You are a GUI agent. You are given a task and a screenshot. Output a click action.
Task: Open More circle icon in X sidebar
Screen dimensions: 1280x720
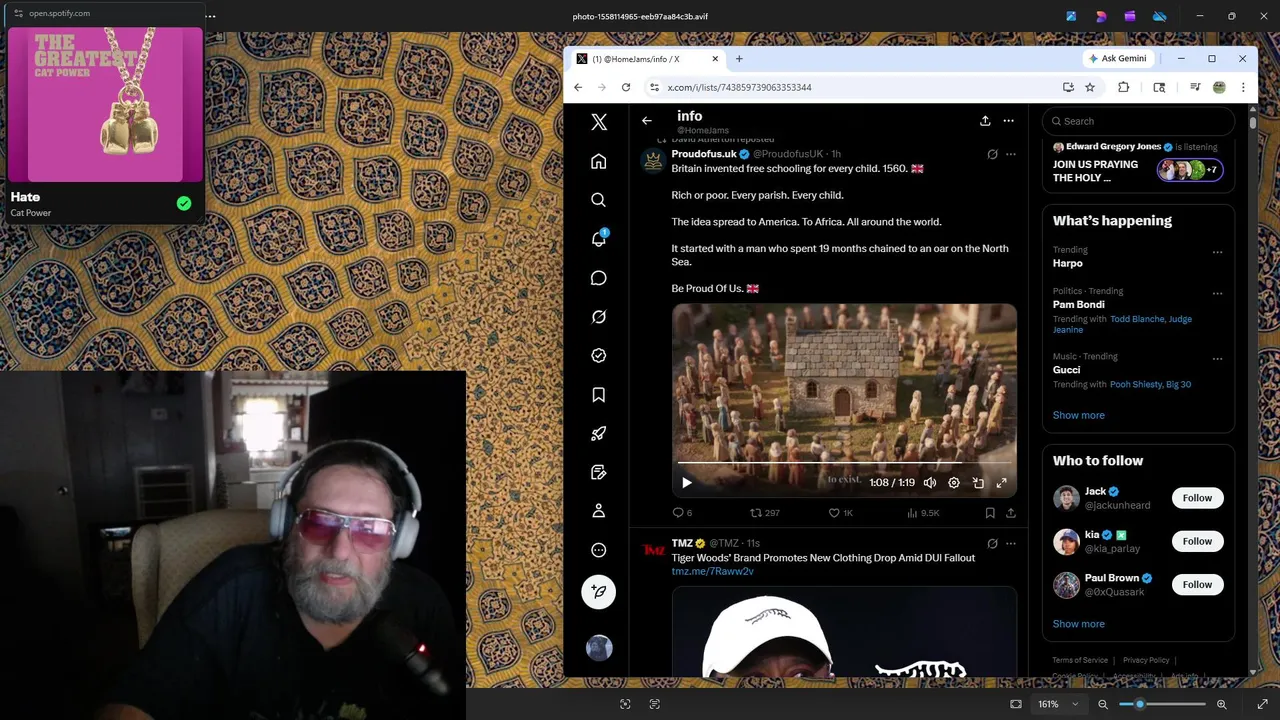tap(598, 550)
